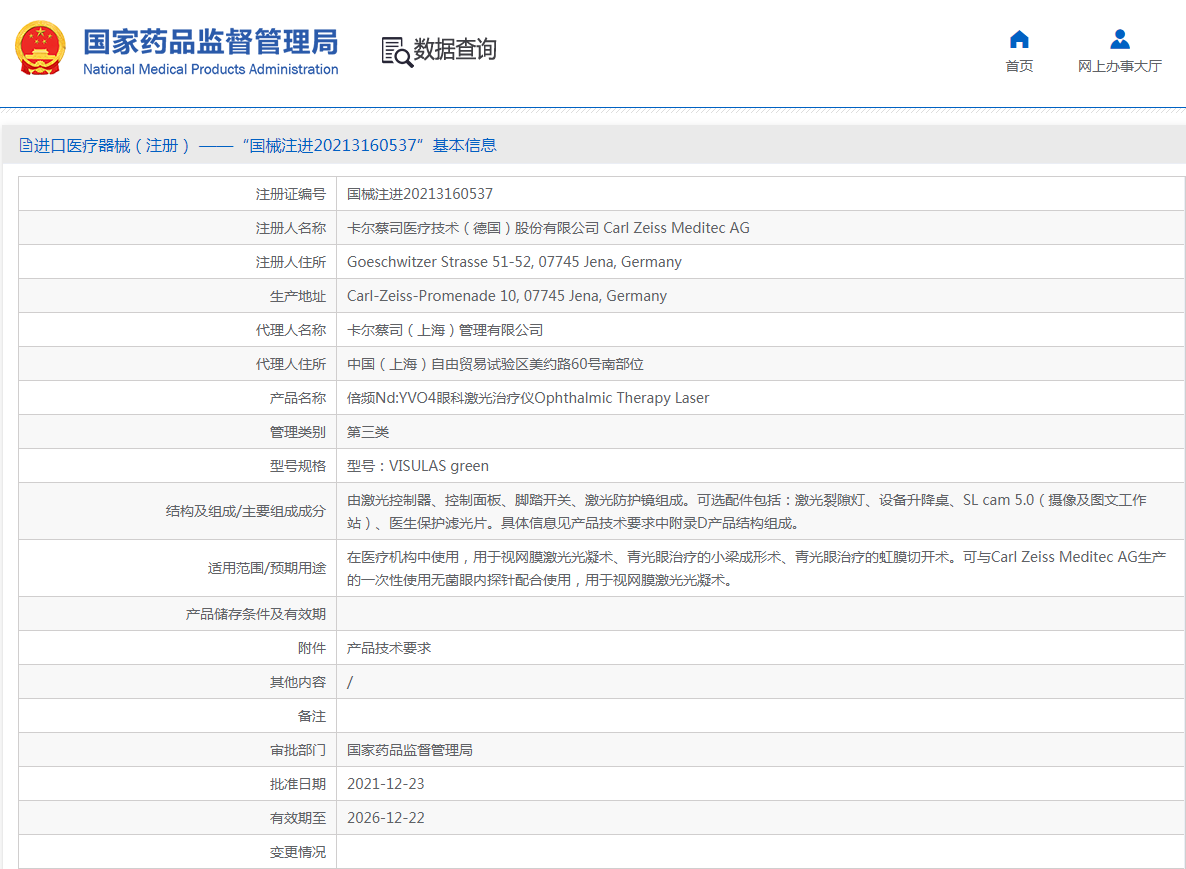1186x869 pixels.
Task: Click the 生产地址 label
Action: tap(297, 296)
